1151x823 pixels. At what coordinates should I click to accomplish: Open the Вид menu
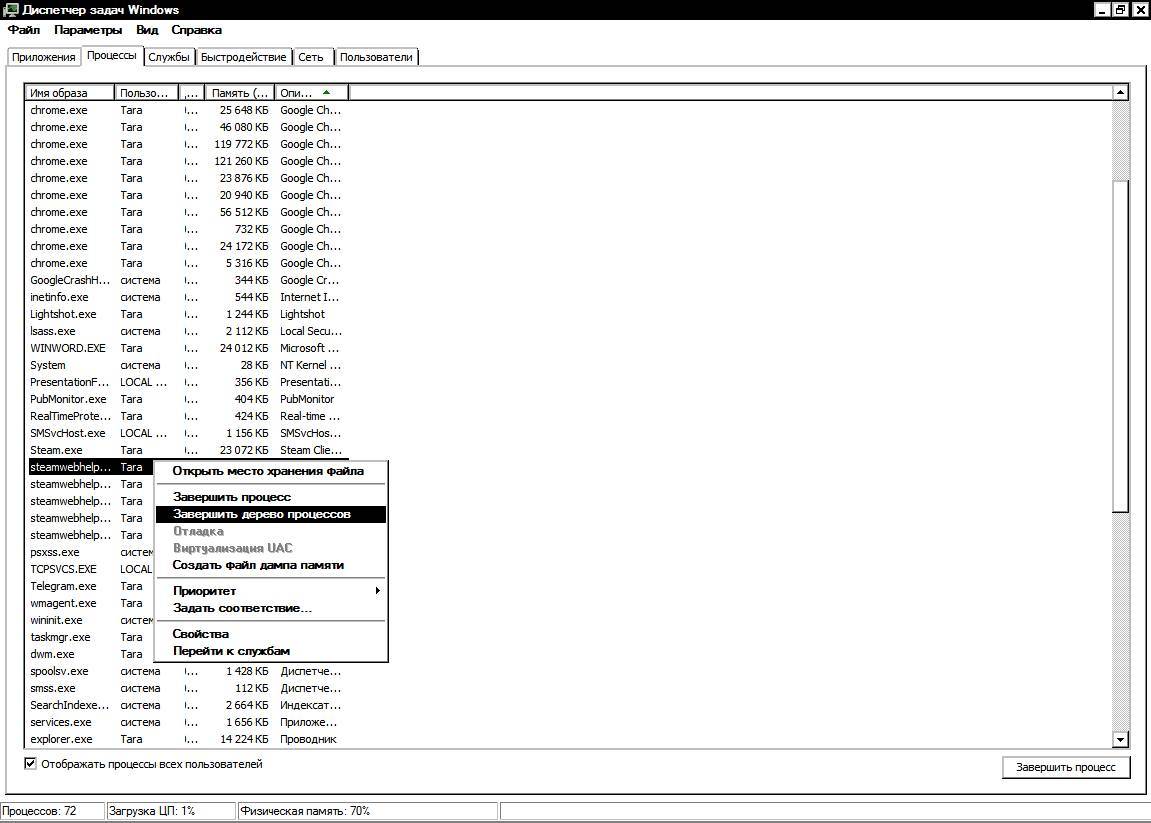tap(146, 30)
